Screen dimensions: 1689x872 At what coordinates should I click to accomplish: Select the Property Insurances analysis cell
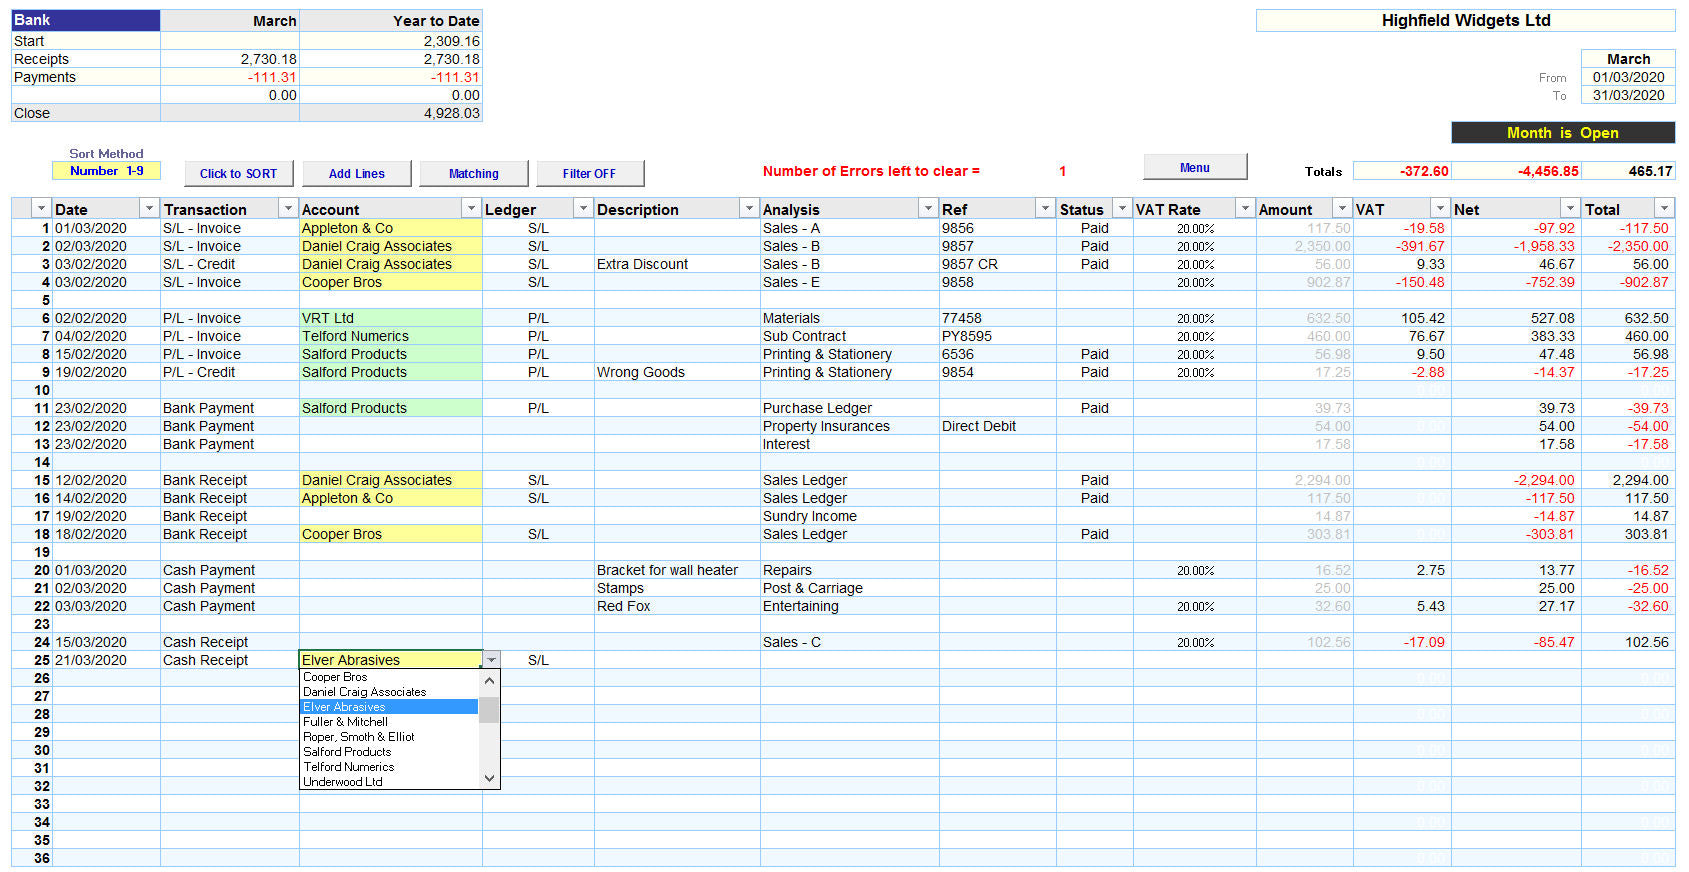(849, 426)
